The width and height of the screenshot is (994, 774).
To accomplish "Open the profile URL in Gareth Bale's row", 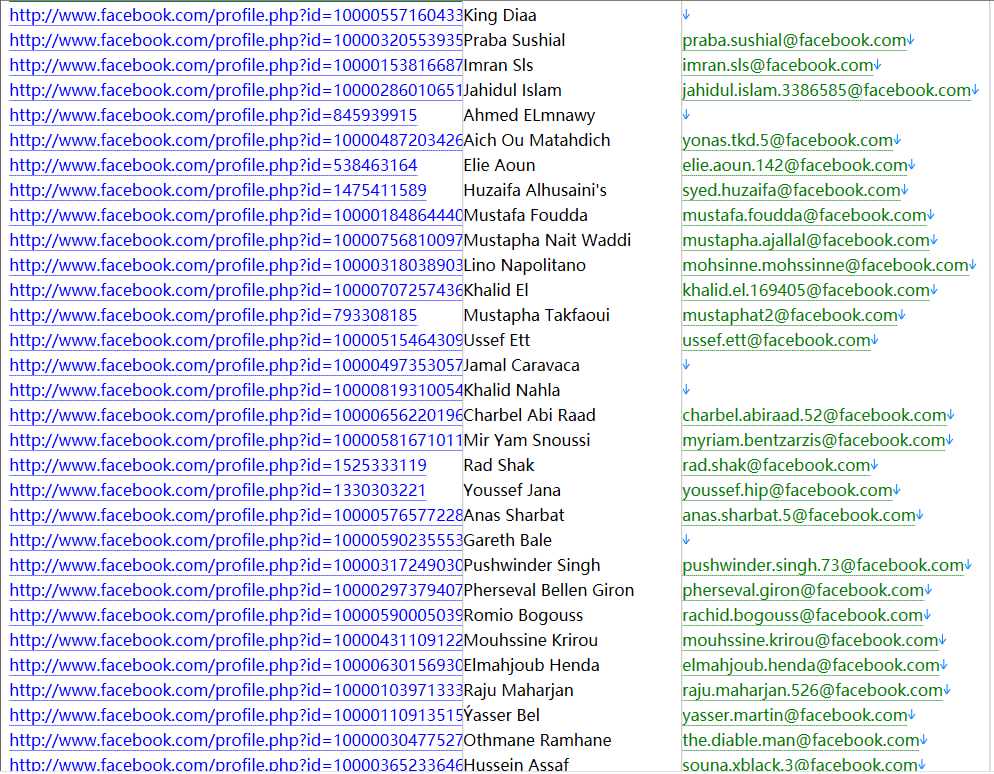I will pyautogui.click(x=236, y=540).
